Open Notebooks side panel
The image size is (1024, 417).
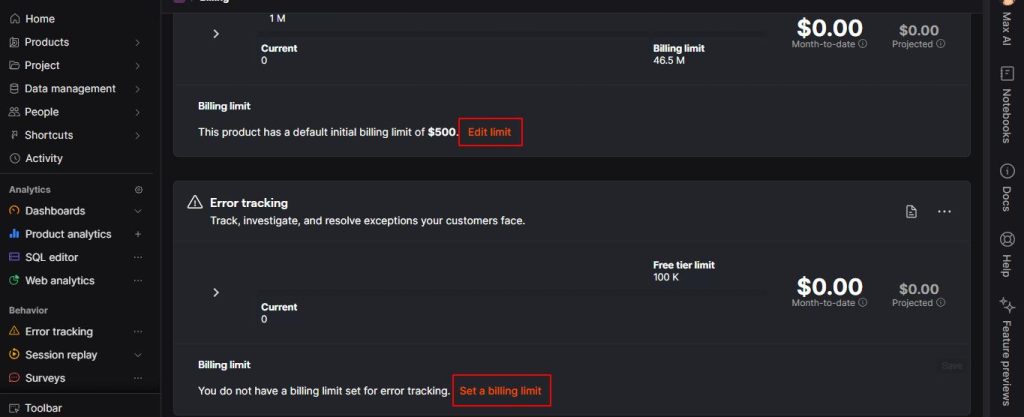coord(1006,104)
